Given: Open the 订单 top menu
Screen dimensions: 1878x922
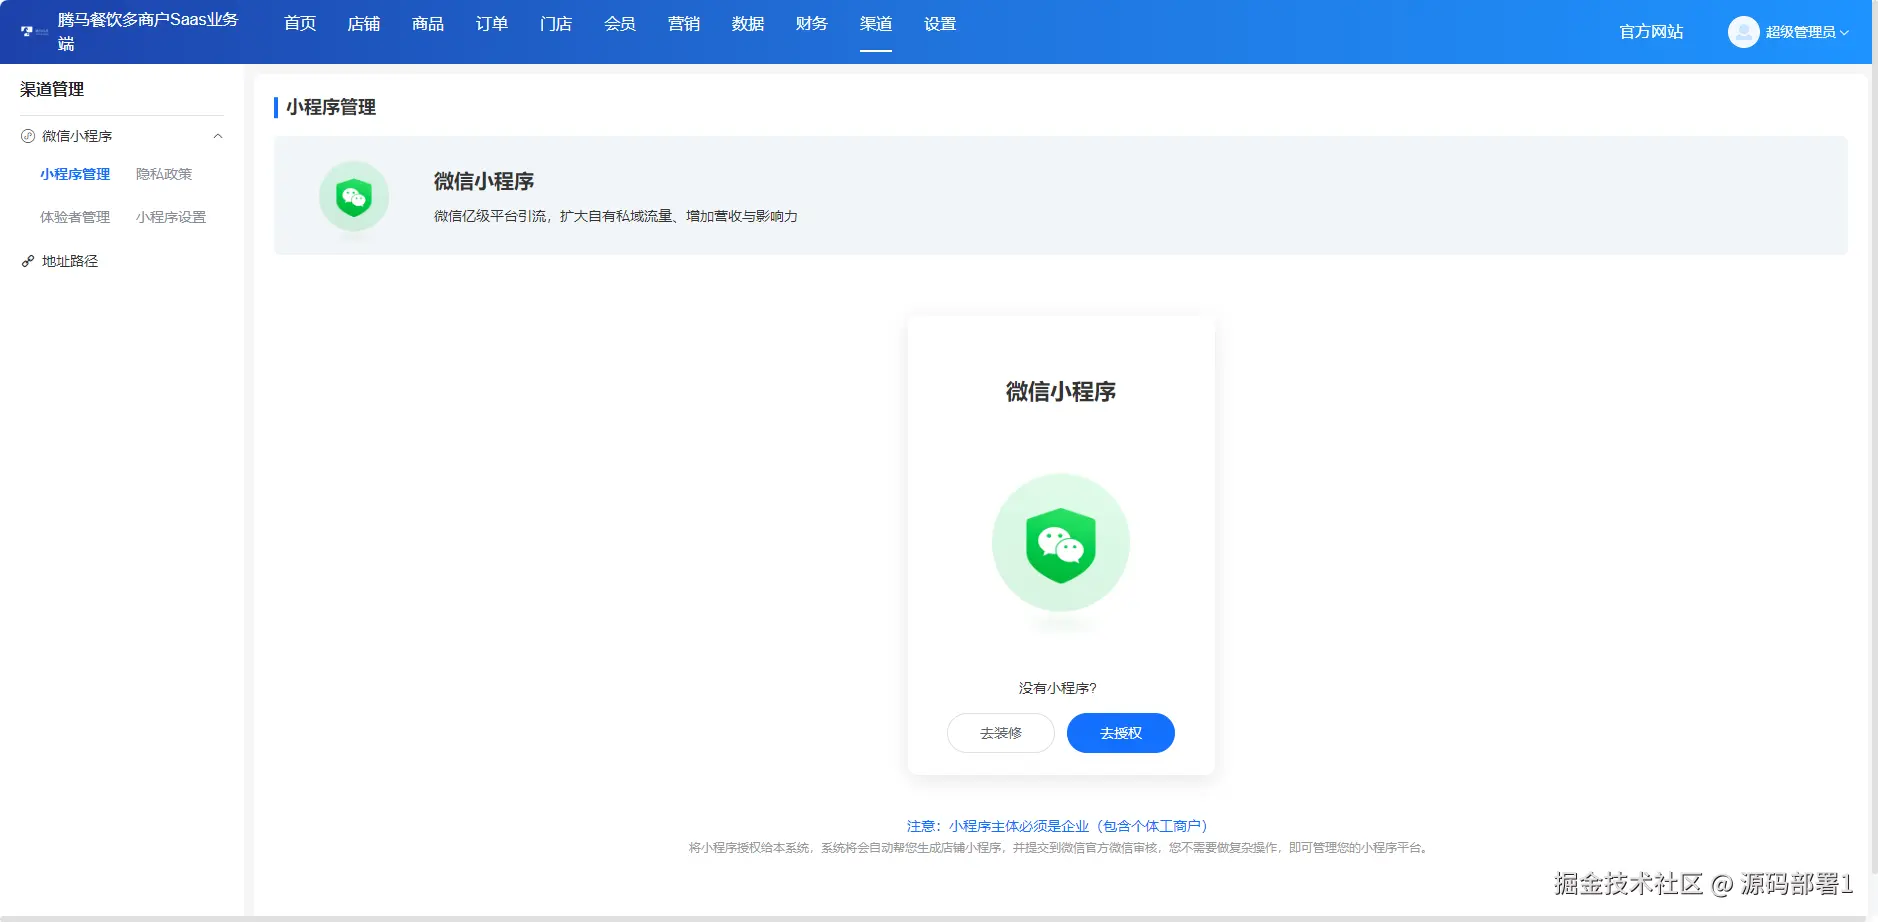Looking at the screenshot, I should (492, 24).
